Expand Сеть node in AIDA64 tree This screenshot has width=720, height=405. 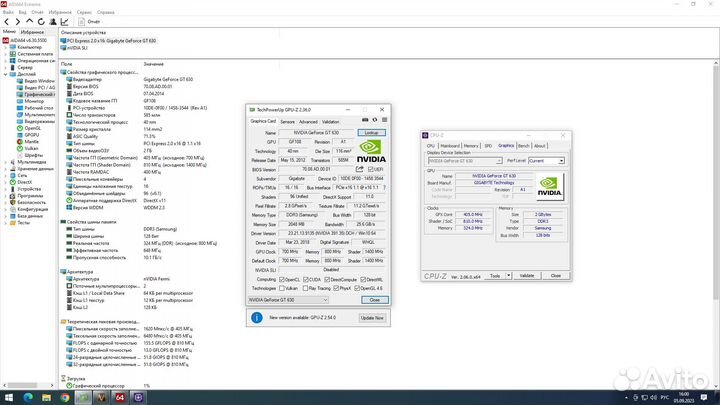click(x=6, y=175)
